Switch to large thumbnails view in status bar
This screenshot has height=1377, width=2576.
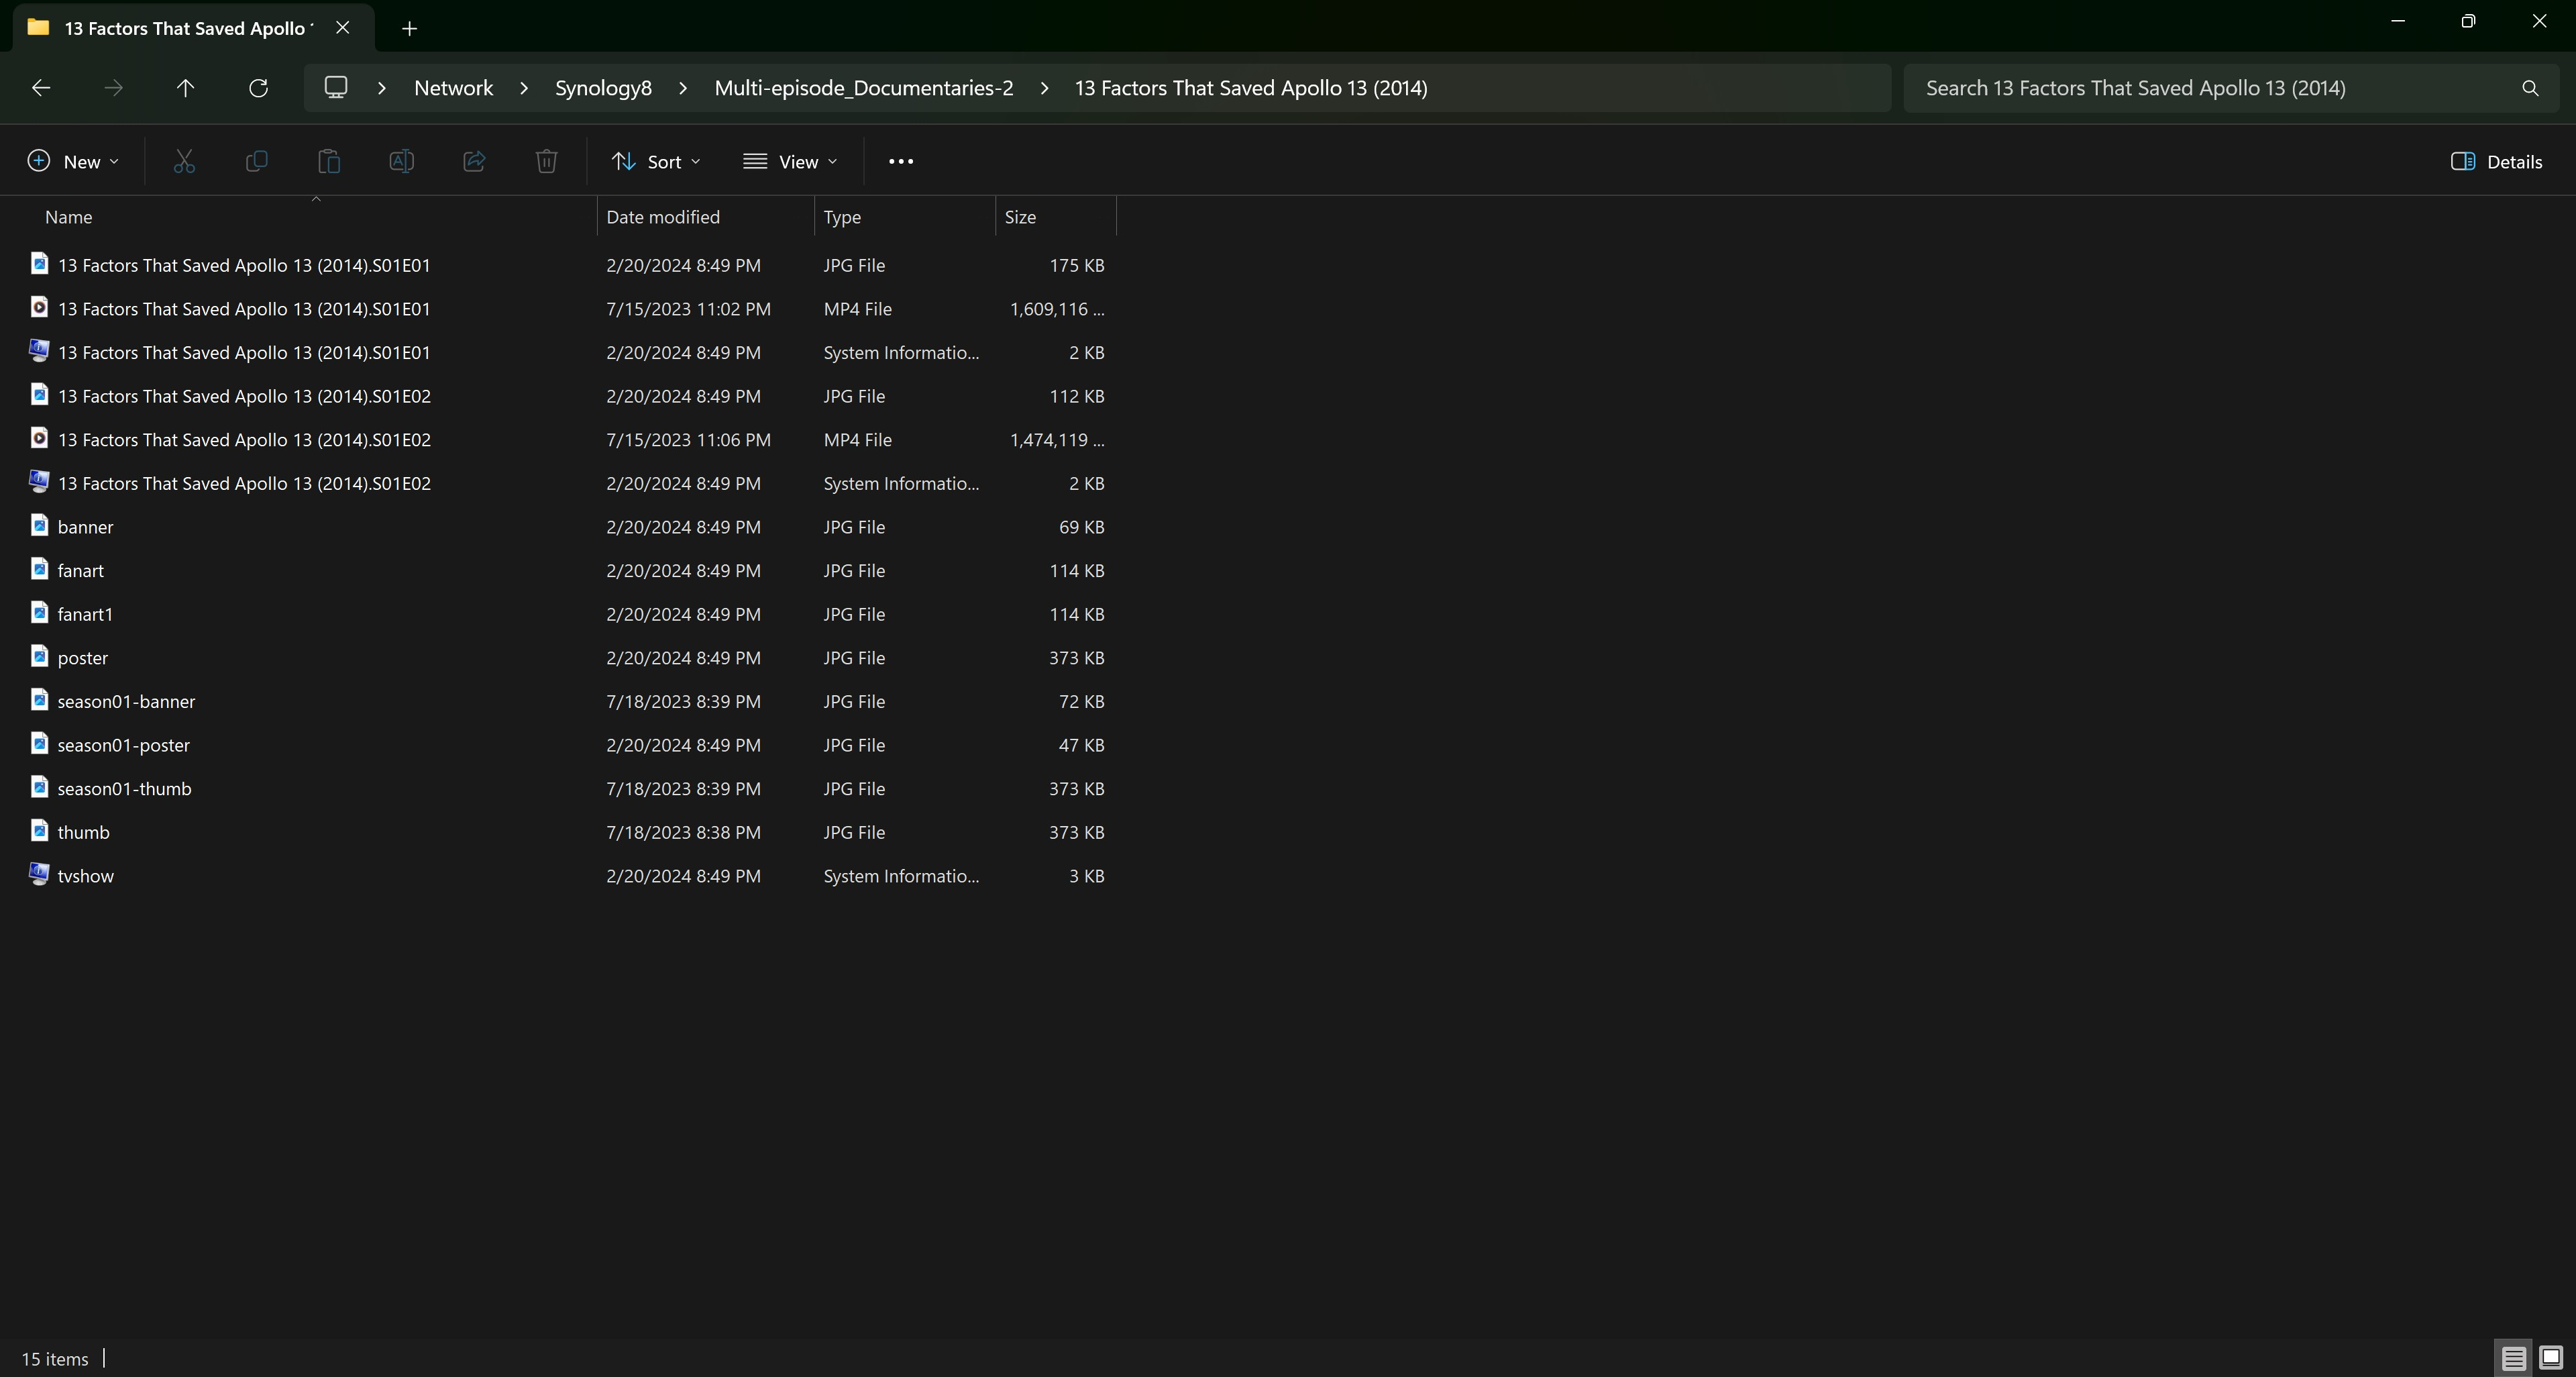pyautogui.click(x=2550, y=1357)
